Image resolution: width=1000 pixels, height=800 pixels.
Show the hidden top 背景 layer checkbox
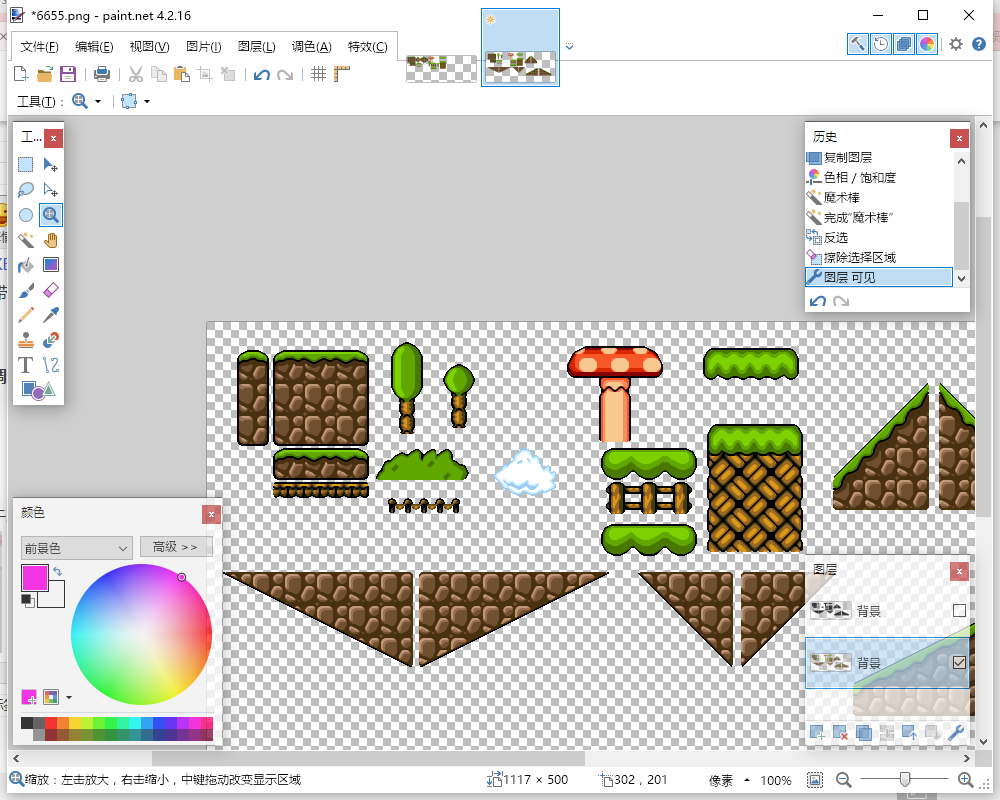pyautogui.click(x=959, y=611)
